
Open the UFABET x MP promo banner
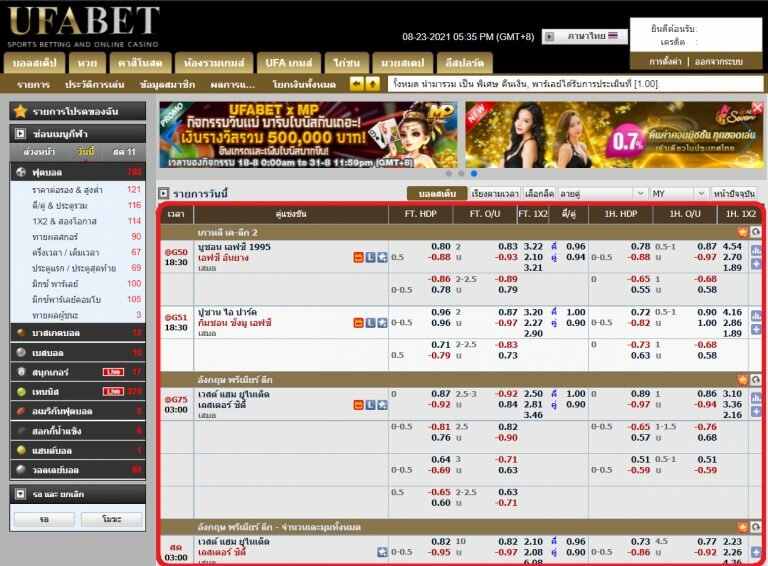(309, 135)
